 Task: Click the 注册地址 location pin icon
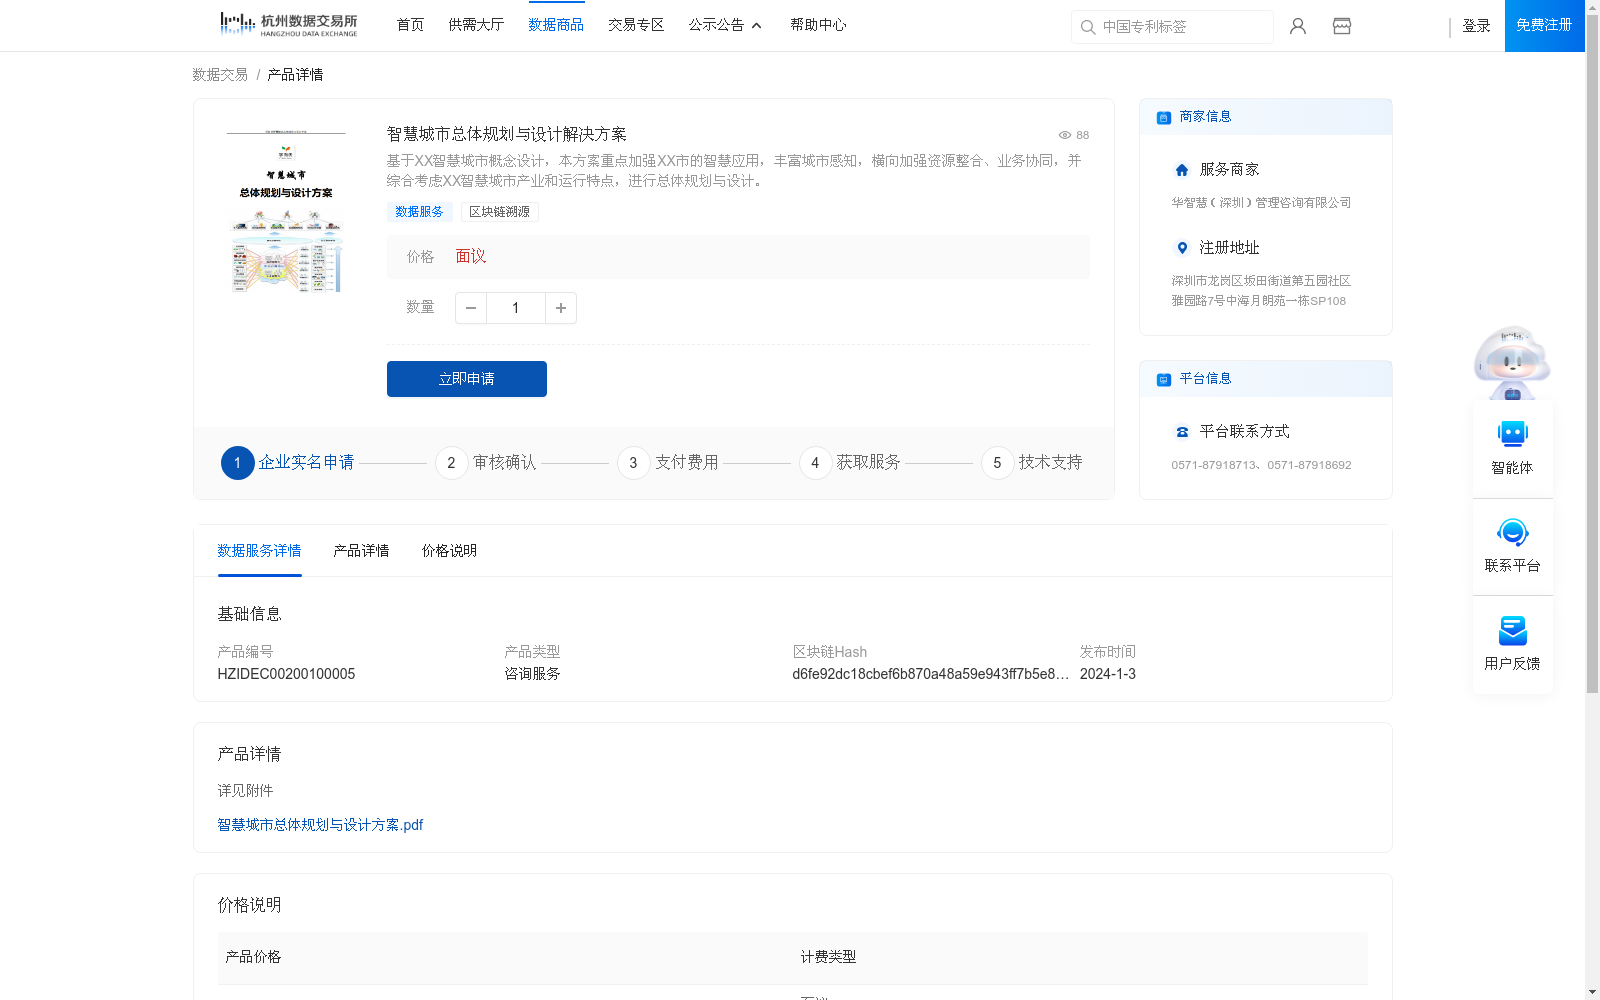[1182, 248]
